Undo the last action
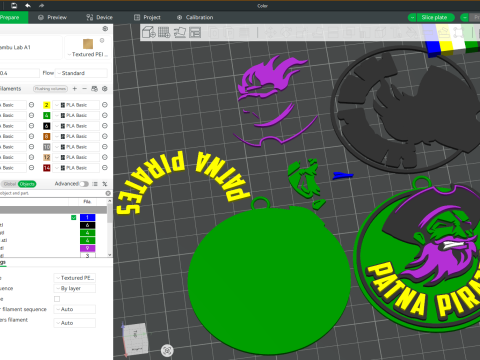Viewport: 480px width, 360px height. tap(28, 5)
